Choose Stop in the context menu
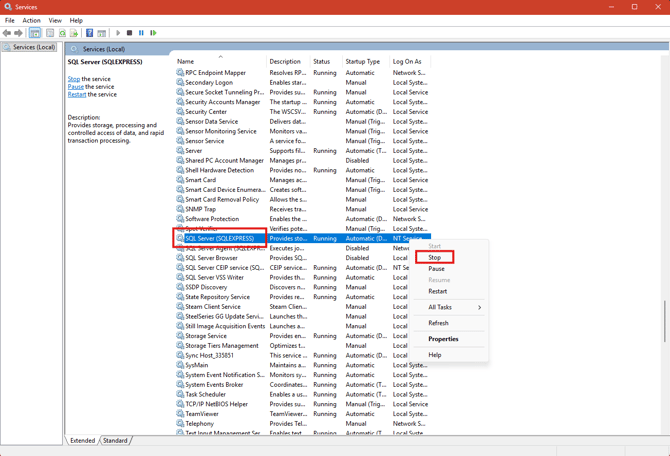 pyautogui.click(x=435, y=258)
